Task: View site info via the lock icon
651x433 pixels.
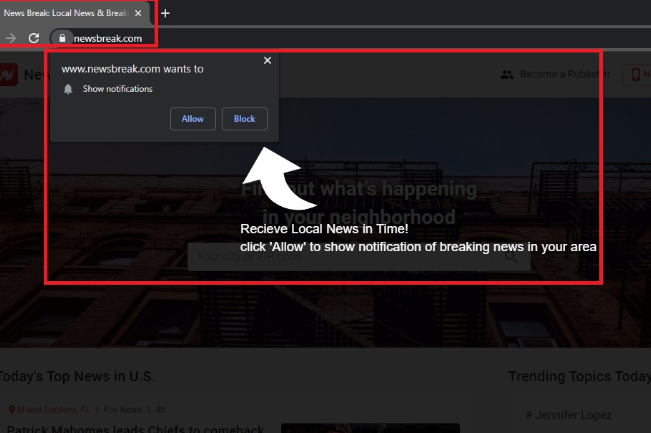Action: (62, 38)
